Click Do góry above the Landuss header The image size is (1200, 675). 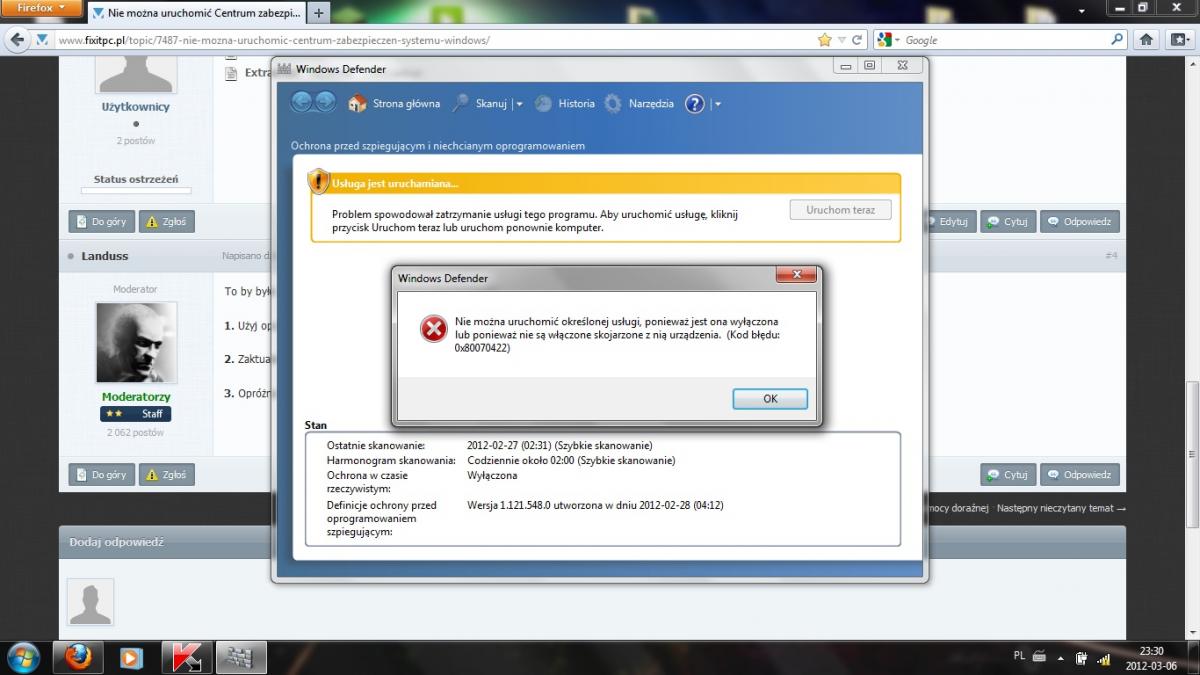click(x=101, y=222)
